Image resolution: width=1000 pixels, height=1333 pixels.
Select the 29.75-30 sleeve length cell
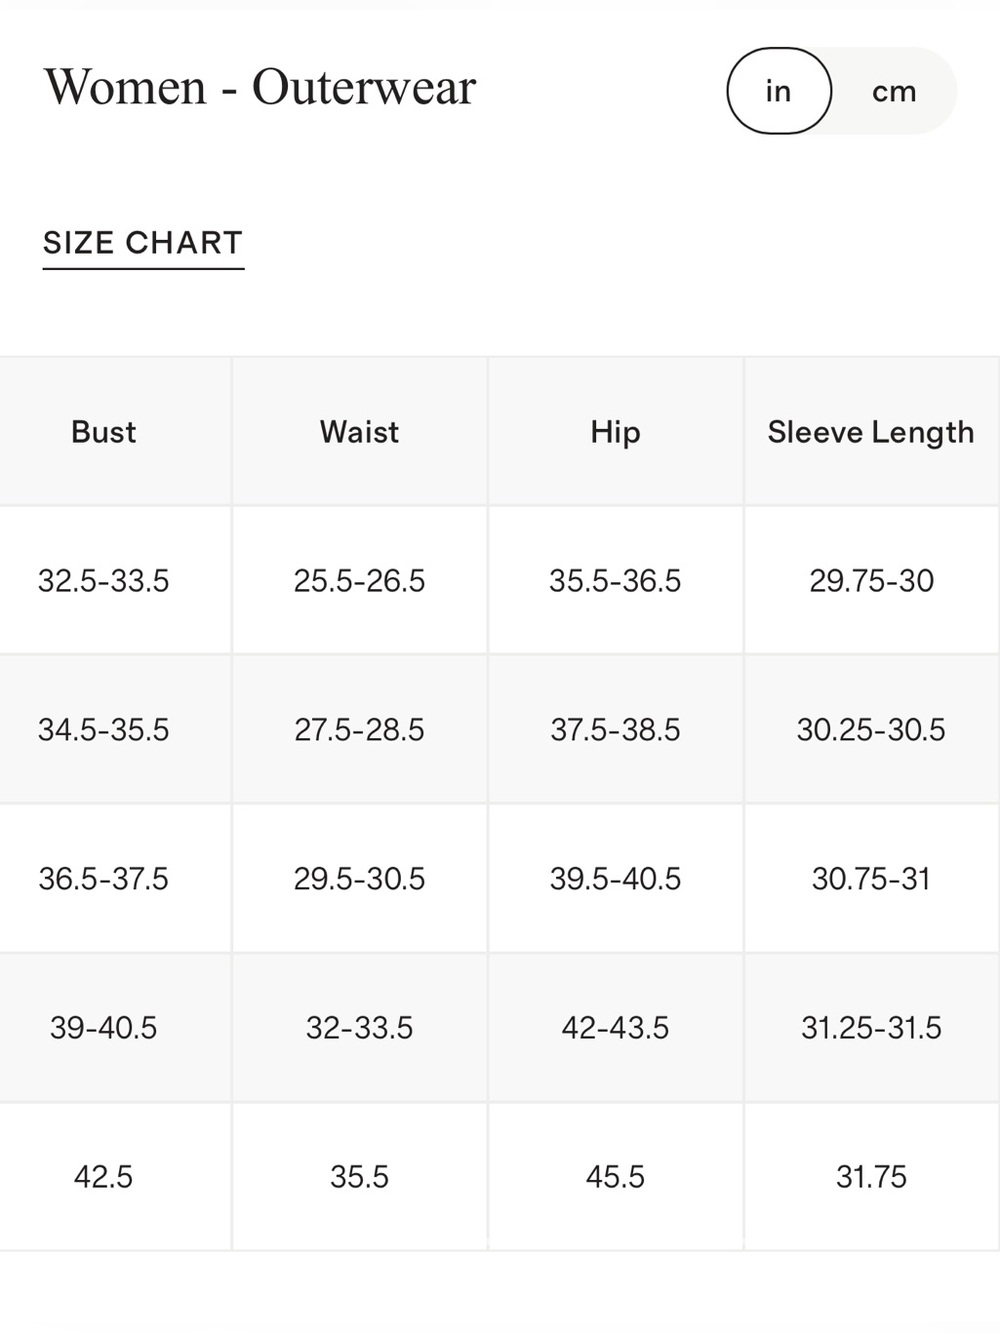(872, 580)
